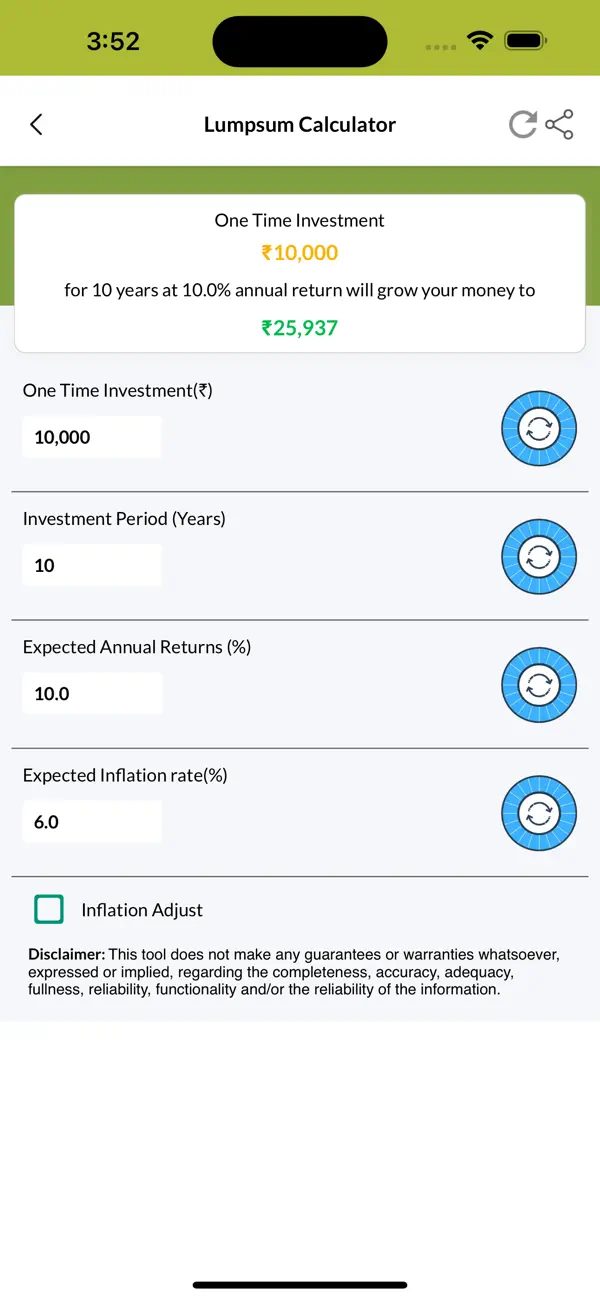600x1300 pixels.
Task: Reset the One Time Investment dial
Action: [x=539, y=428]
